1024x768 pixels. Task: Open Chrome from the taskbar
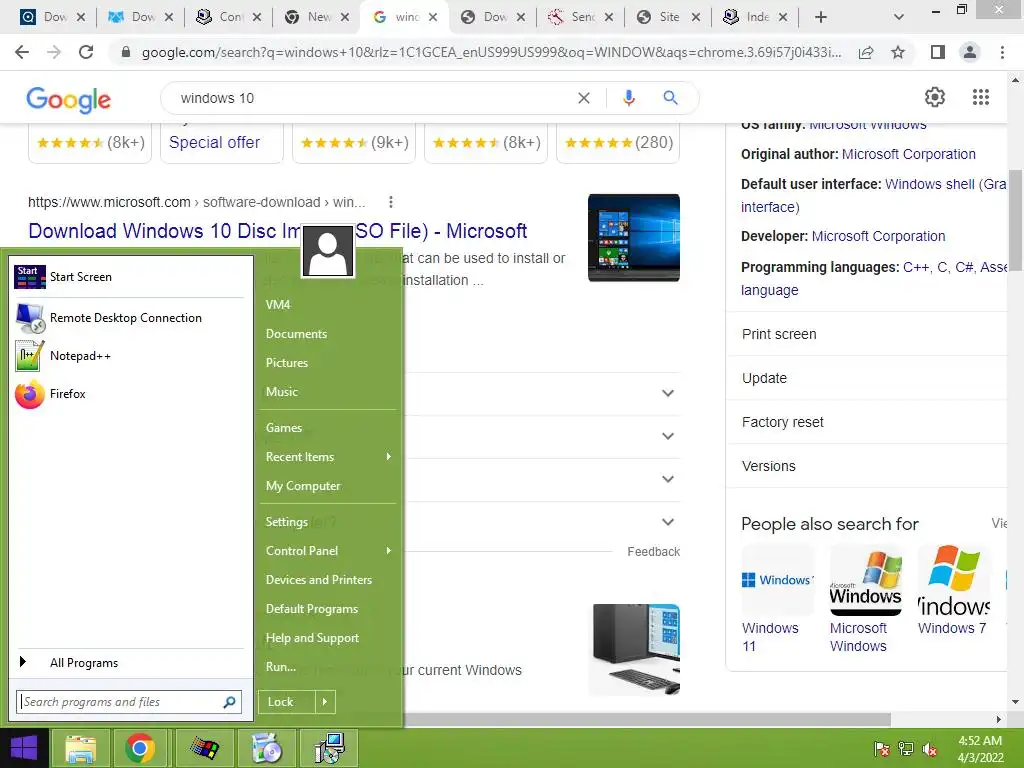pos(140,748)
